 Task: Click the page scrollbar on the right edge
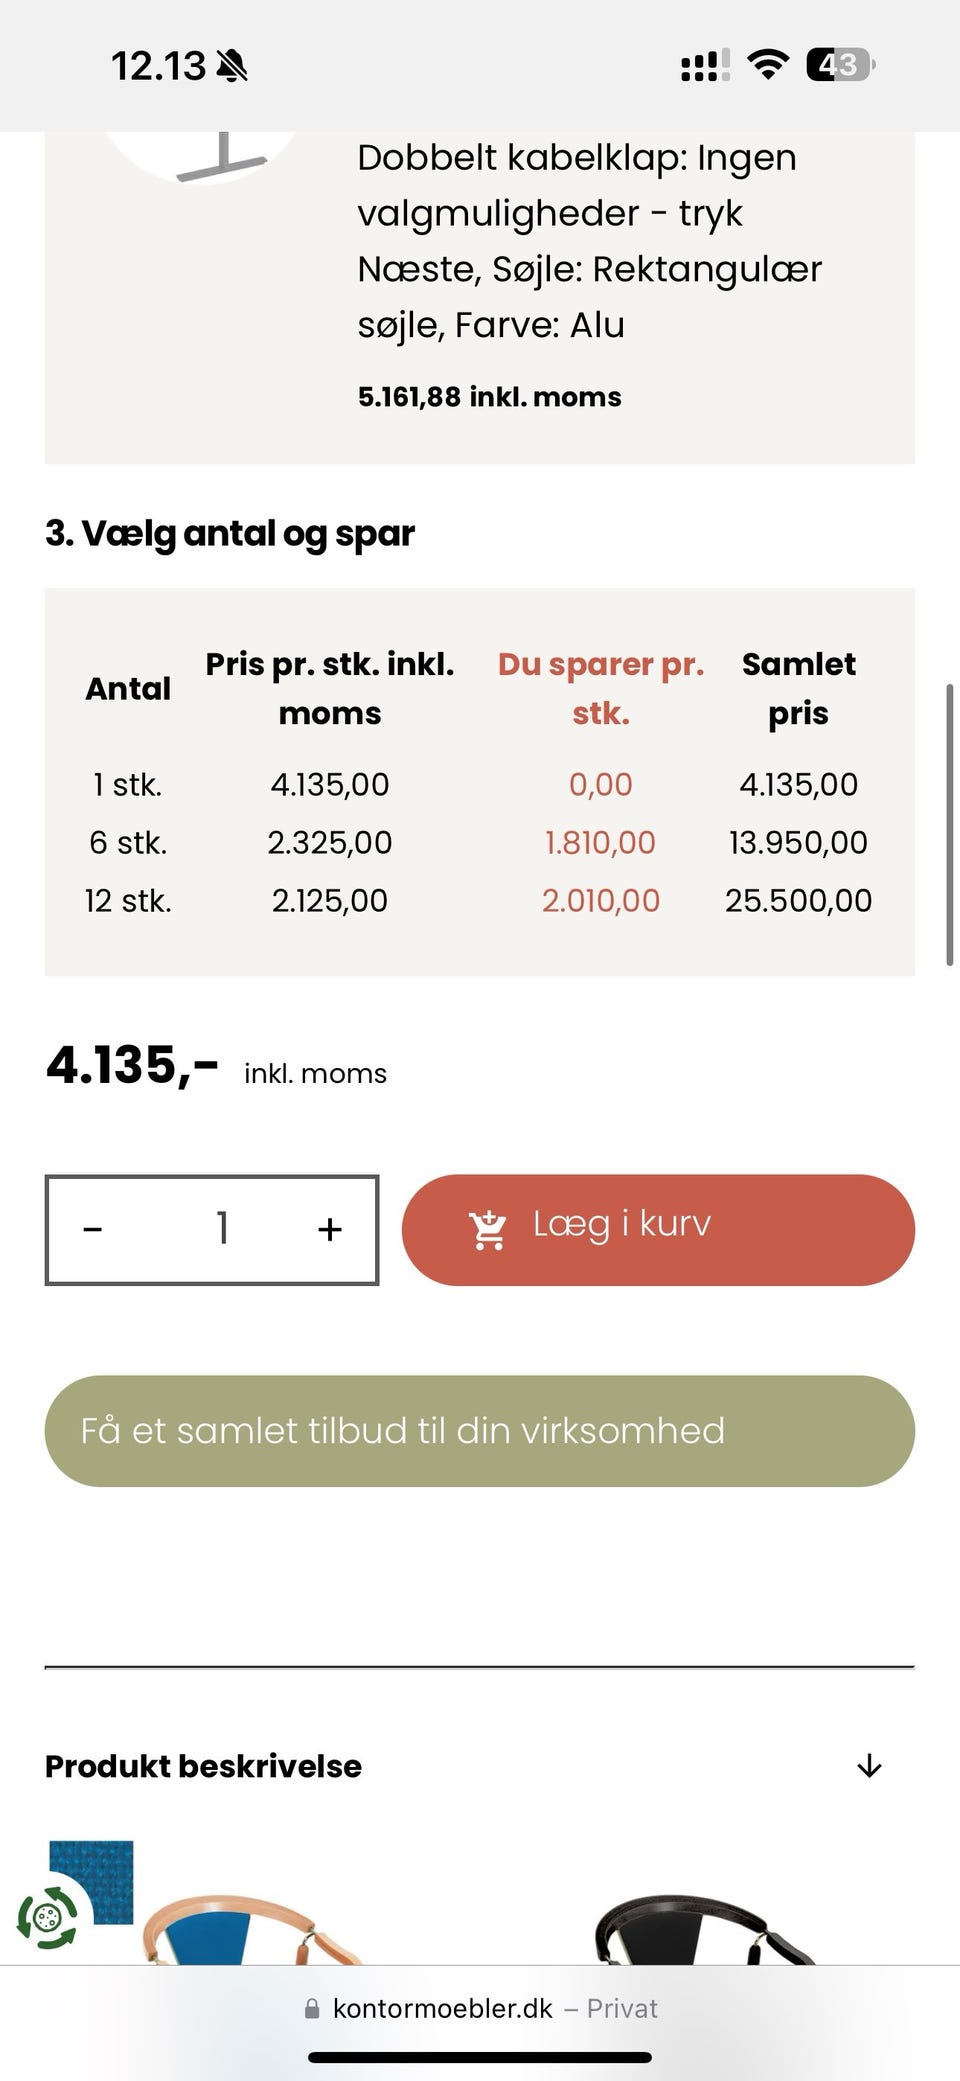[x=949, y=825]
